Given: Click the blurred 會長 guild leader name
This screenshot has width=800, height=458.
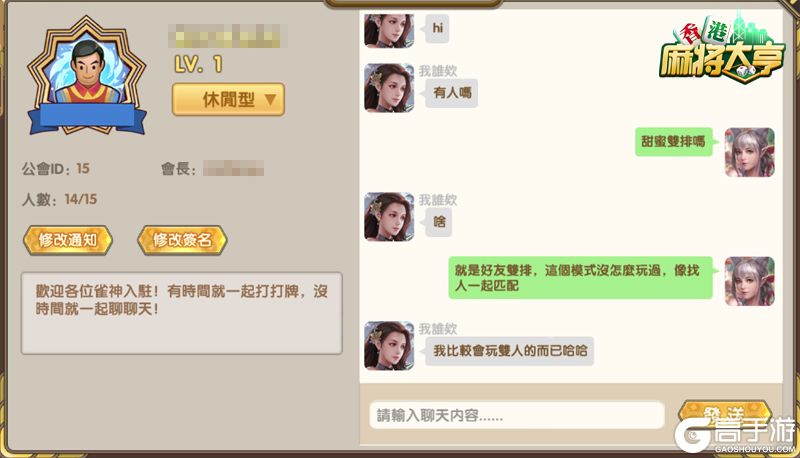Looking at the screenshot, I should click(234, 168).
